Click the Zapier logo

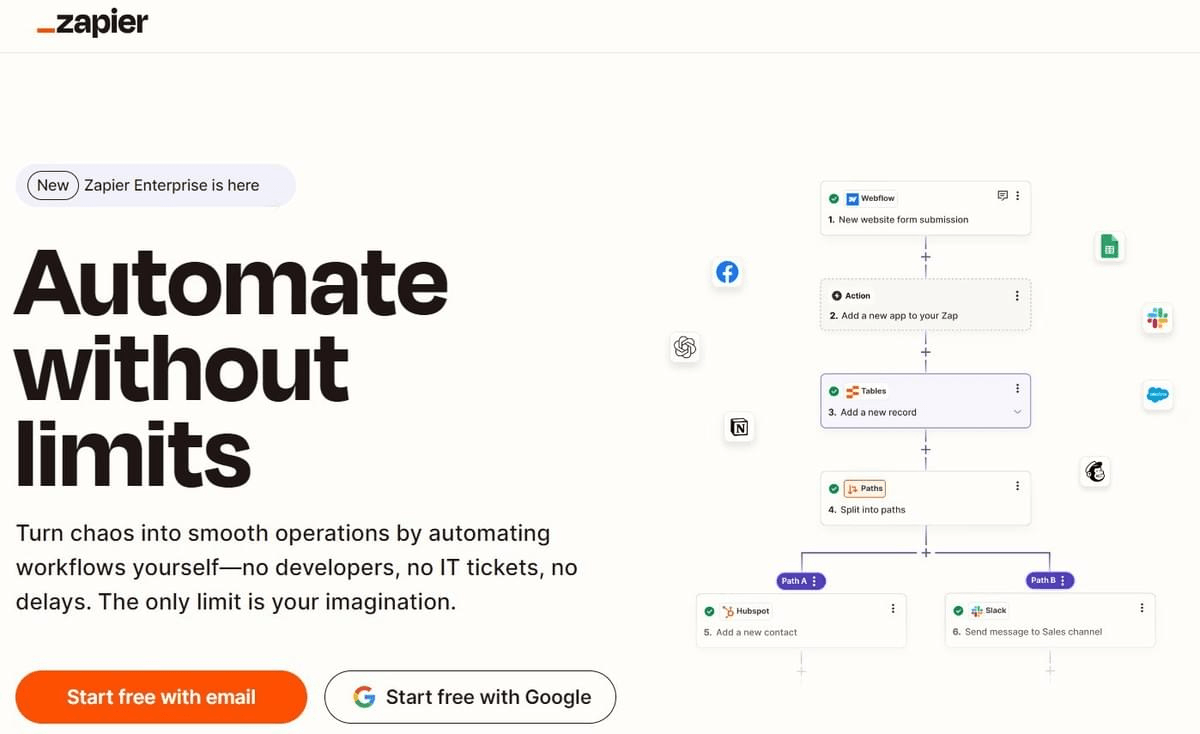point(92,22)
